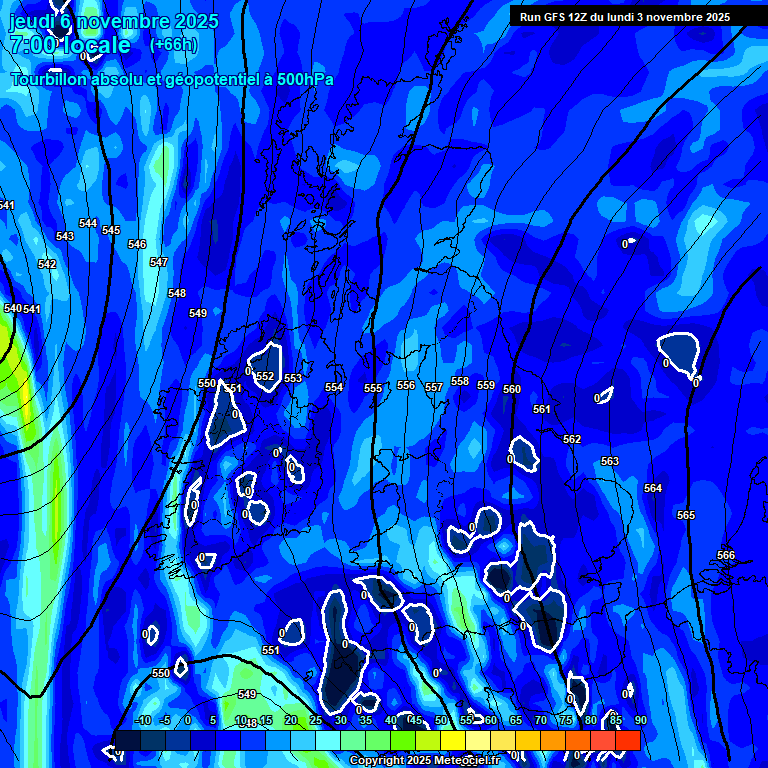Click the 546 contour label upper left

[x=137, y=245]
